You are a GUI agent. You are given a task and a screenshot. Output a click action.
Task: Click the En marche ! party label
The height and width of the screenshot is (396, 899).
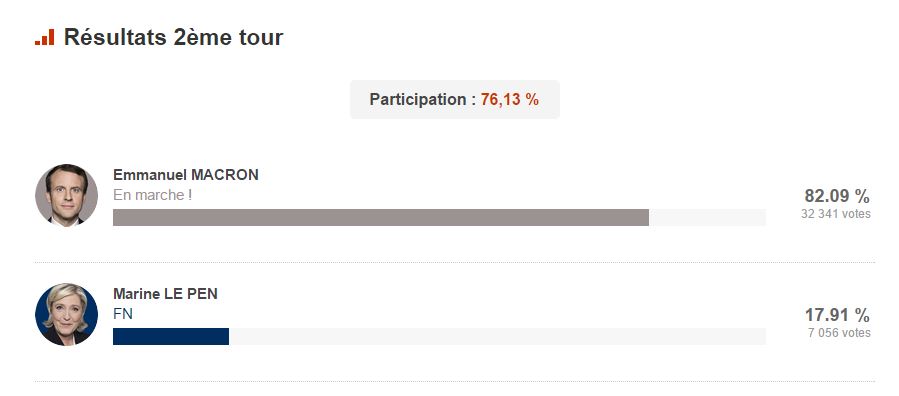(153, 195)
